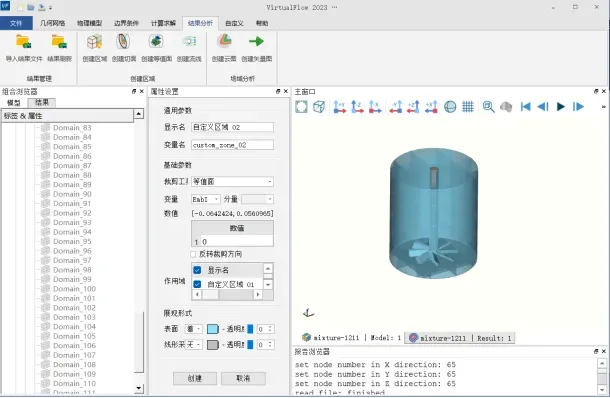The width and height of the screenshot is (610, 398).
Task: Click the gray cloud icon in viewport toolbar
Action: pyautogui.click(x=506, y=107)
